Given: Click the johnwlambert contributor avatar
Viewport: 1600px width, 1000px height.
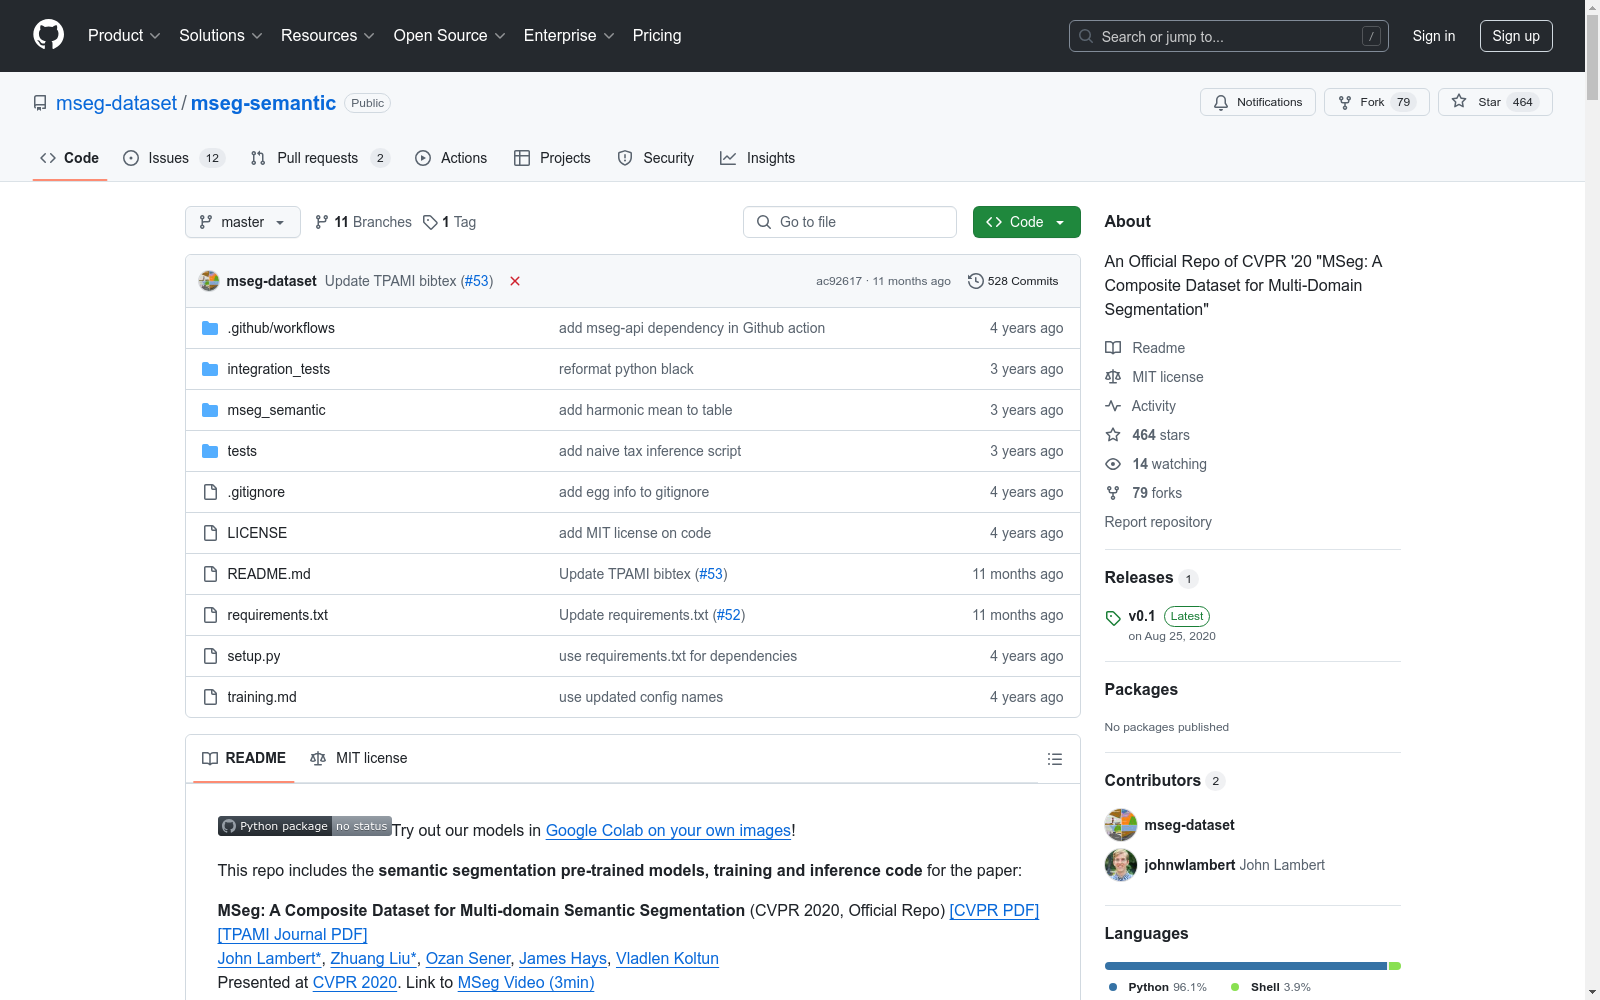Looking at the screenshot, I should pyautogui.click(x=1121, y=865).
